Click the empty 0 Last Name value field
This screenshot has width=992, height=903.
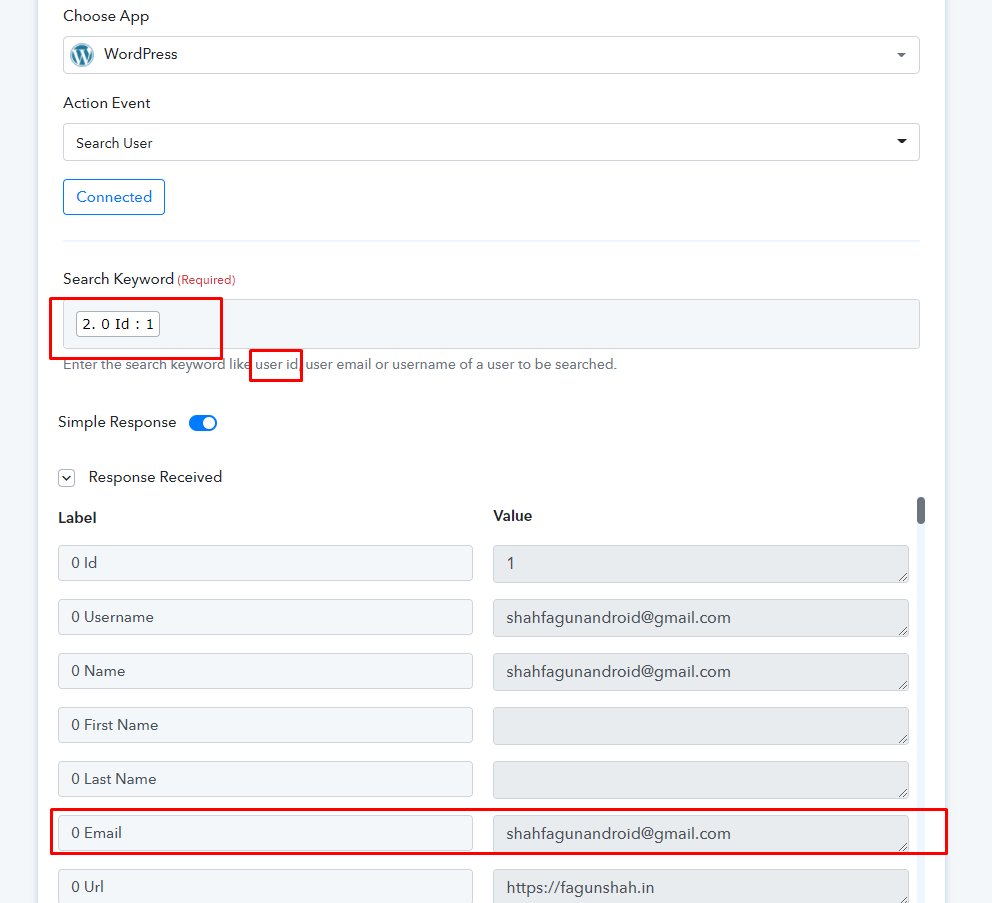click(x=700, y=780)
